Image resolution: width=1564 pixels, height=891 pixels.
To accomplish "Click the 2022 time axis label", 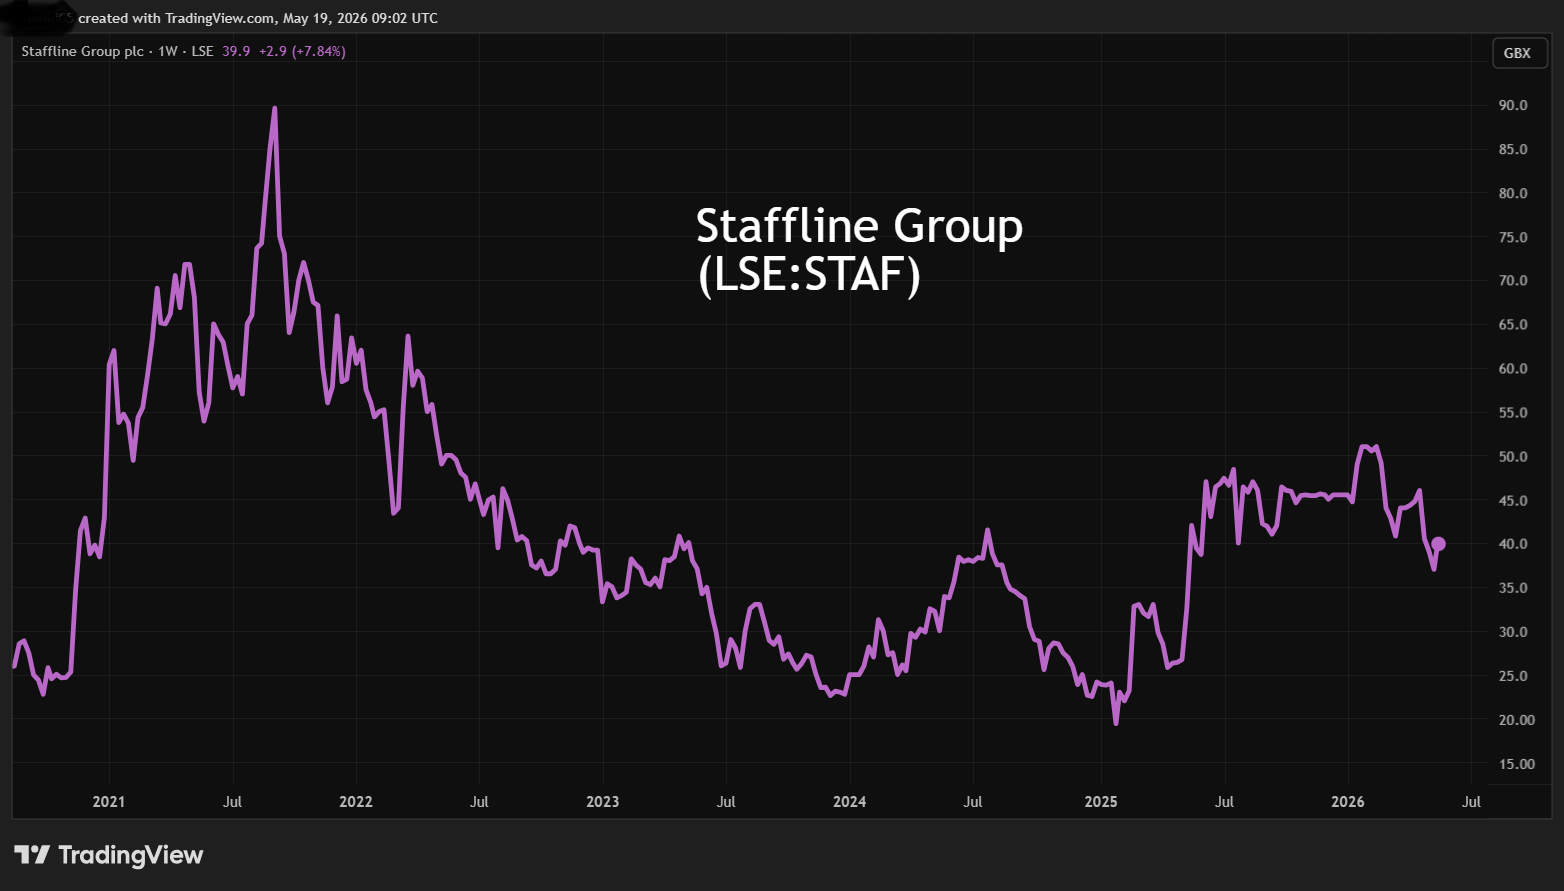I will (356, 802).
